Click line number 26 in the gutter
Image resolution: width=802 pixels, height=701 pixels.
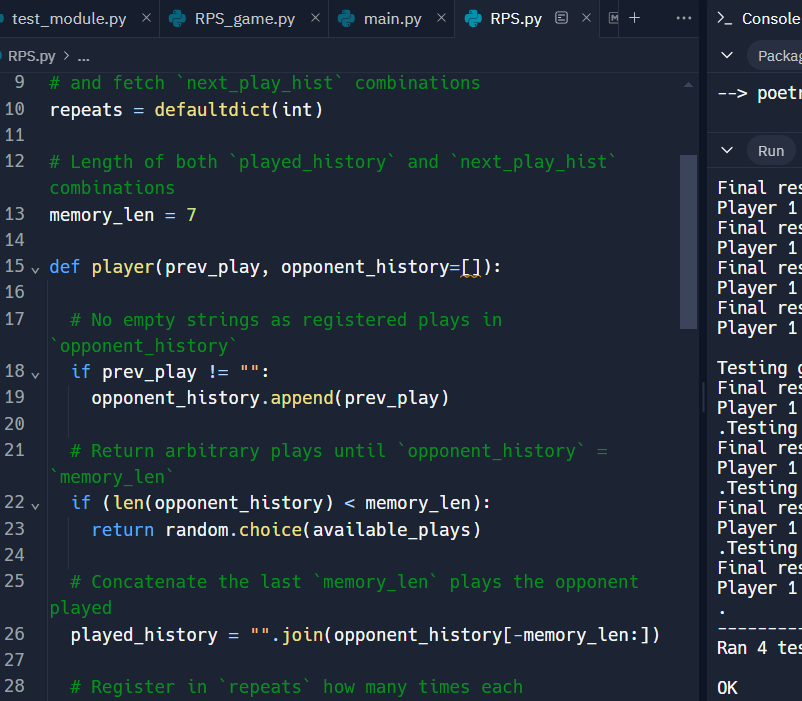(14, 634)
